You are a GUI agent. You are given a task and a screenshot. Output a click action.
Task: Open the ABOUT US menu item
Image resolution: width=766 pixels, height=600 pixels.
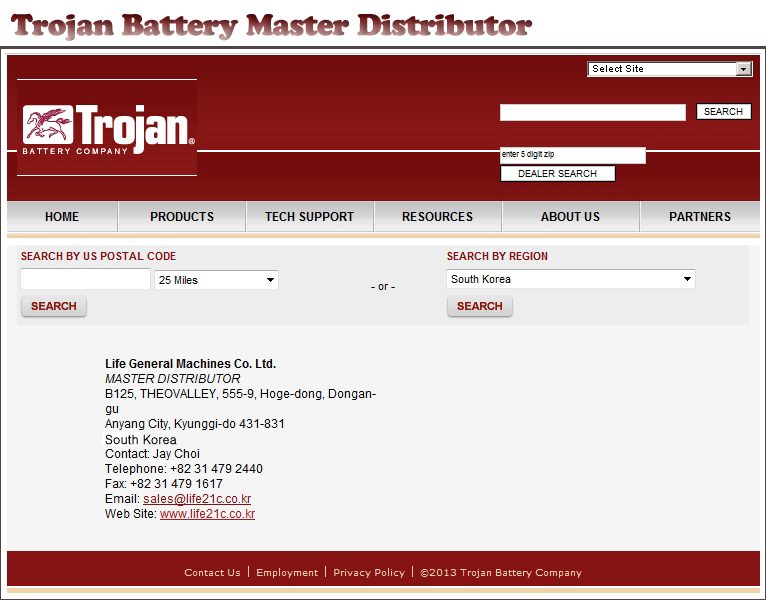click(x=570, y=216)
